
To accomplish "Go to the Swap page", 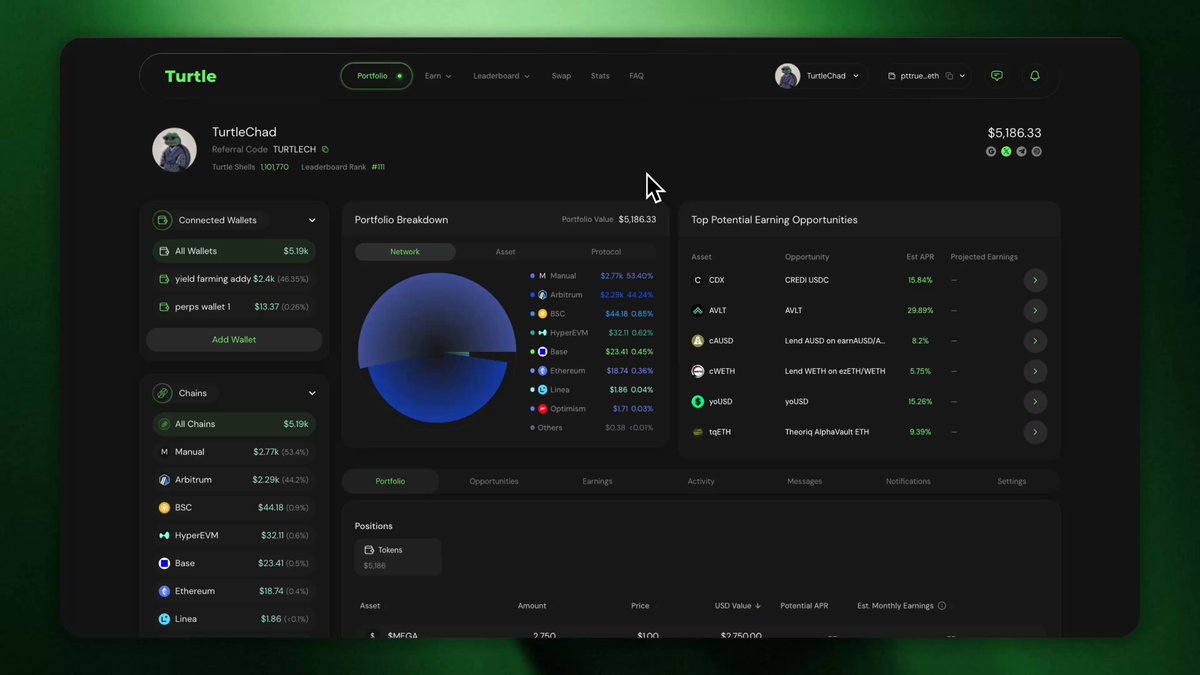I will (561, 76).
